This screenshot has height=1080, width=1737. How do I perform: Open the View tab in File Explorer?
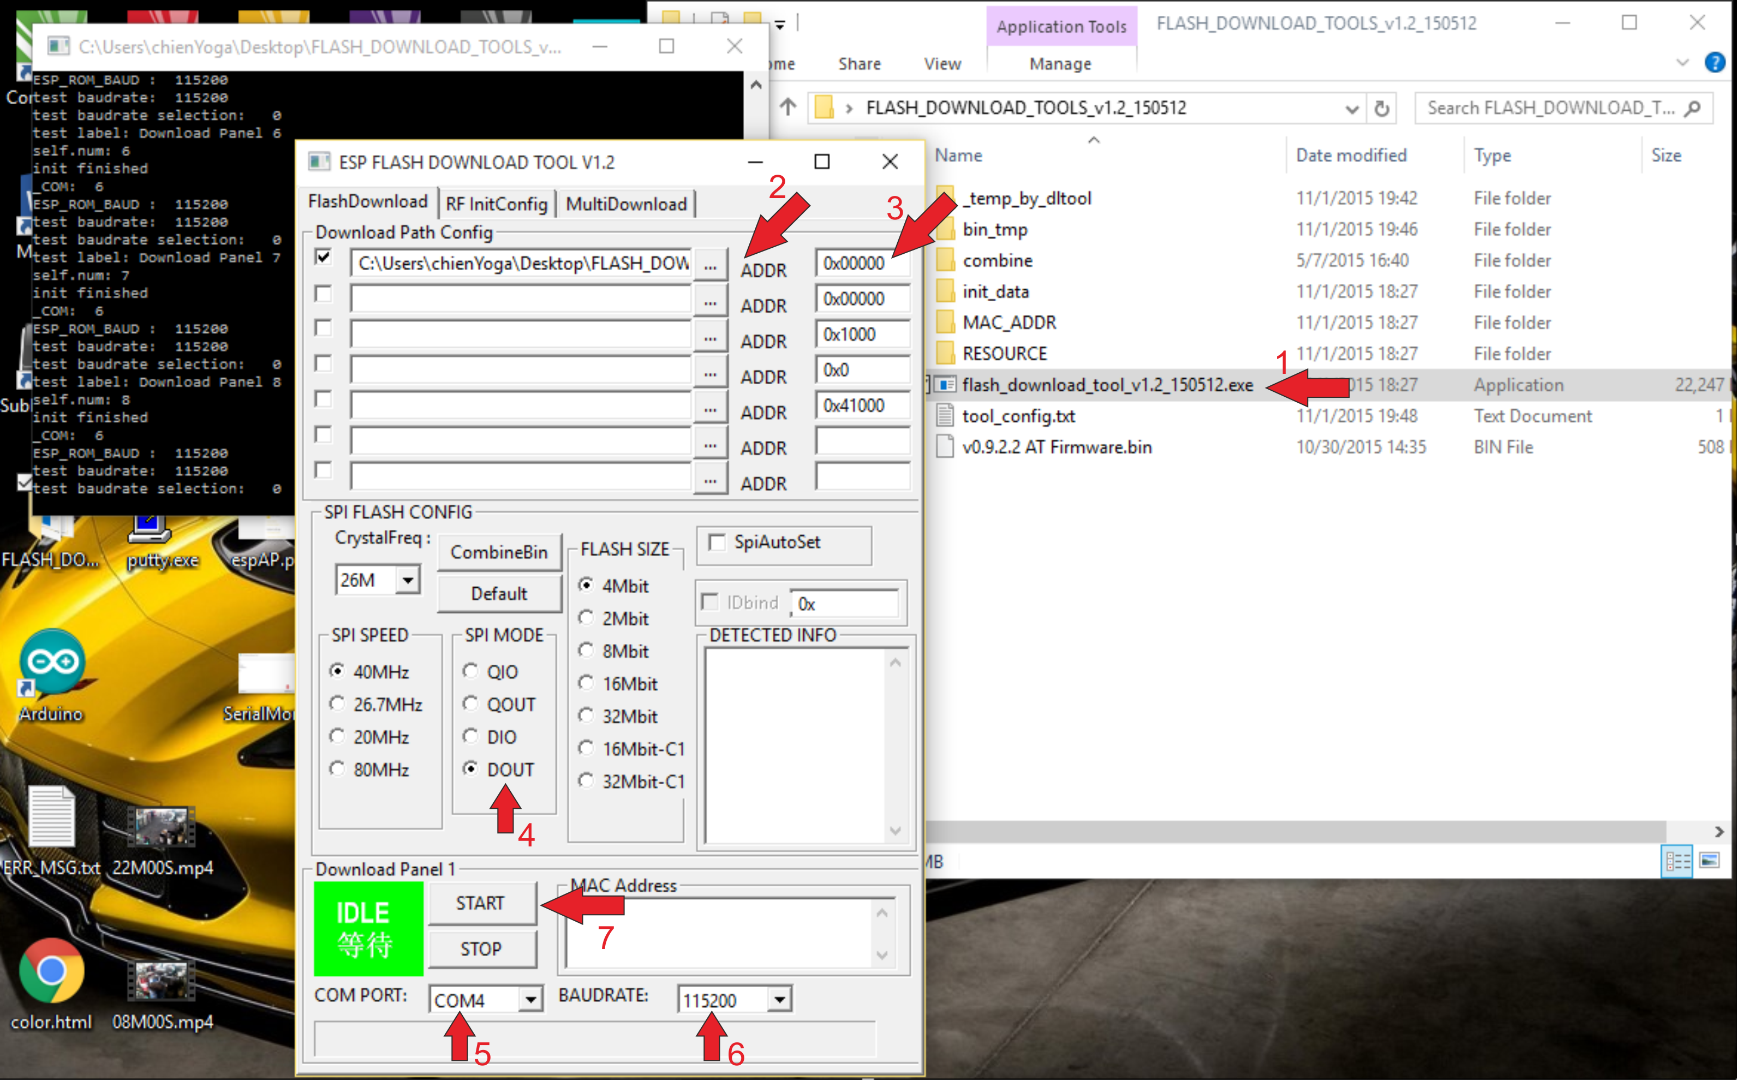coord(941,63)
